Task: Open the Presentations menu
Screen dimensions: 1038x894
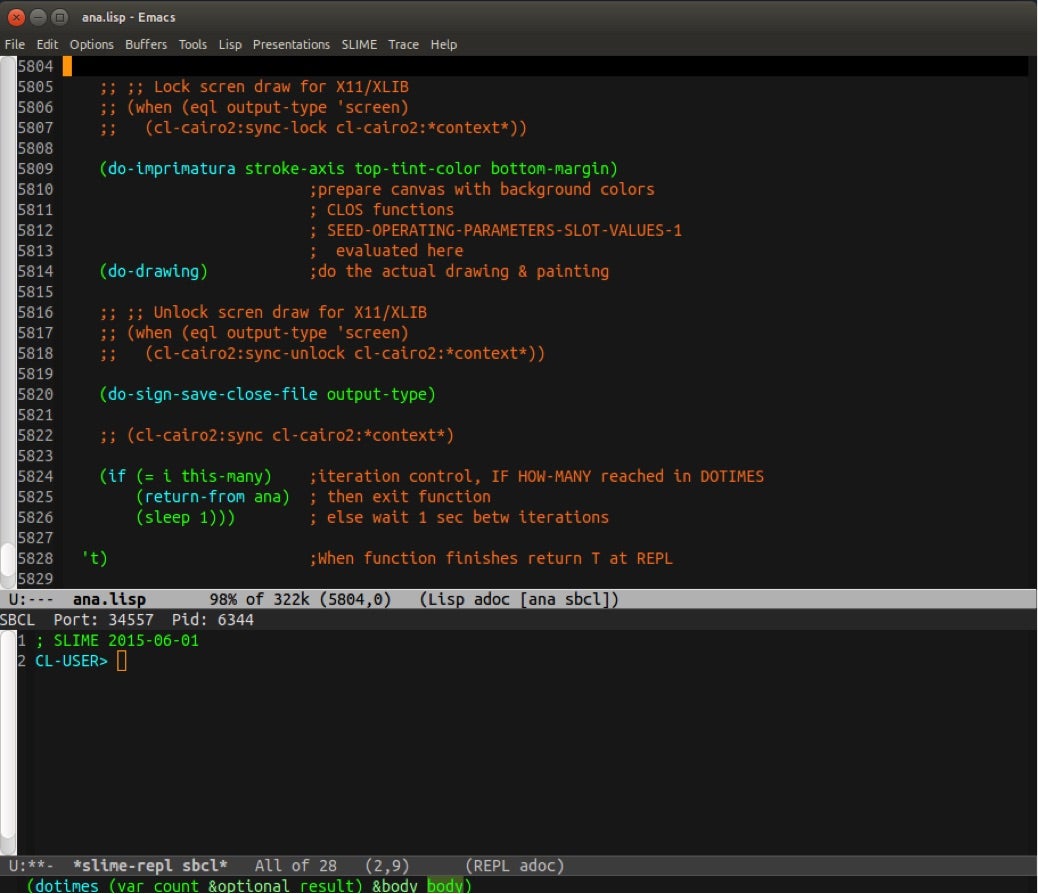Action: (291, 44)
